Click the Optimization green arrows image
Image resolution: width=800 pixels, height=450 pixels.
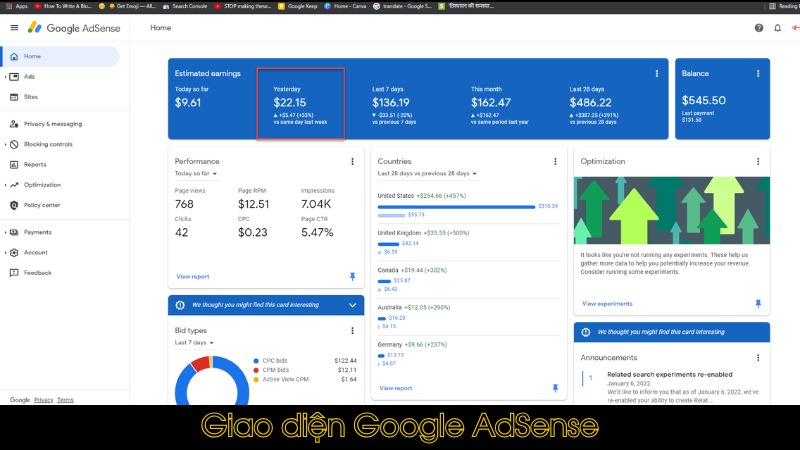[x=672, y=210]
